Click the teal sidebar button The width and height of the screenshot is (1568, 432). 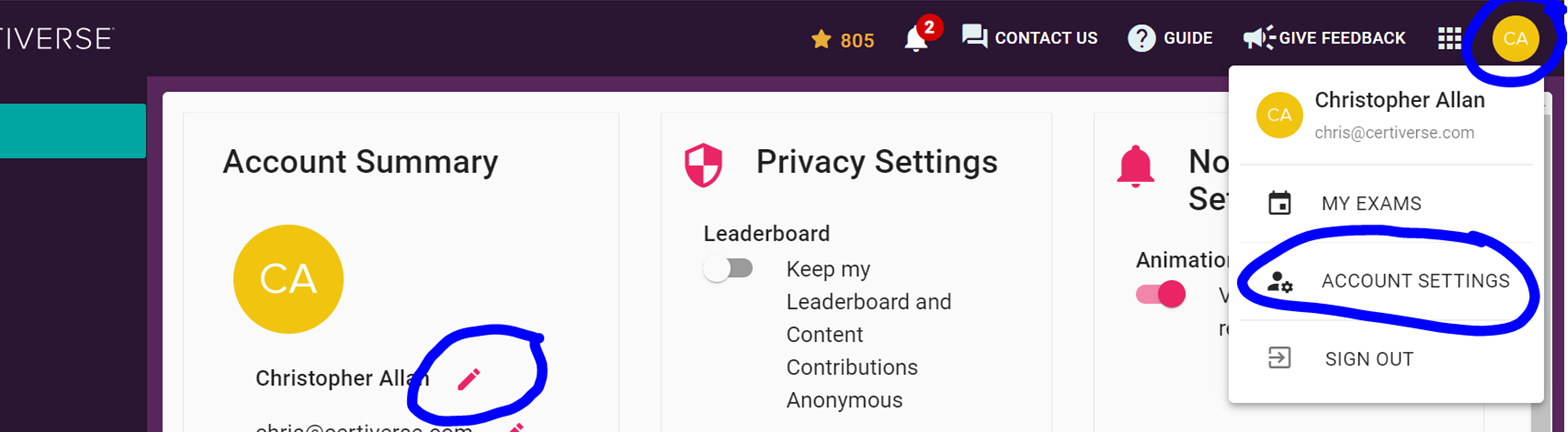pyautogui.click(x=73, y=131)
